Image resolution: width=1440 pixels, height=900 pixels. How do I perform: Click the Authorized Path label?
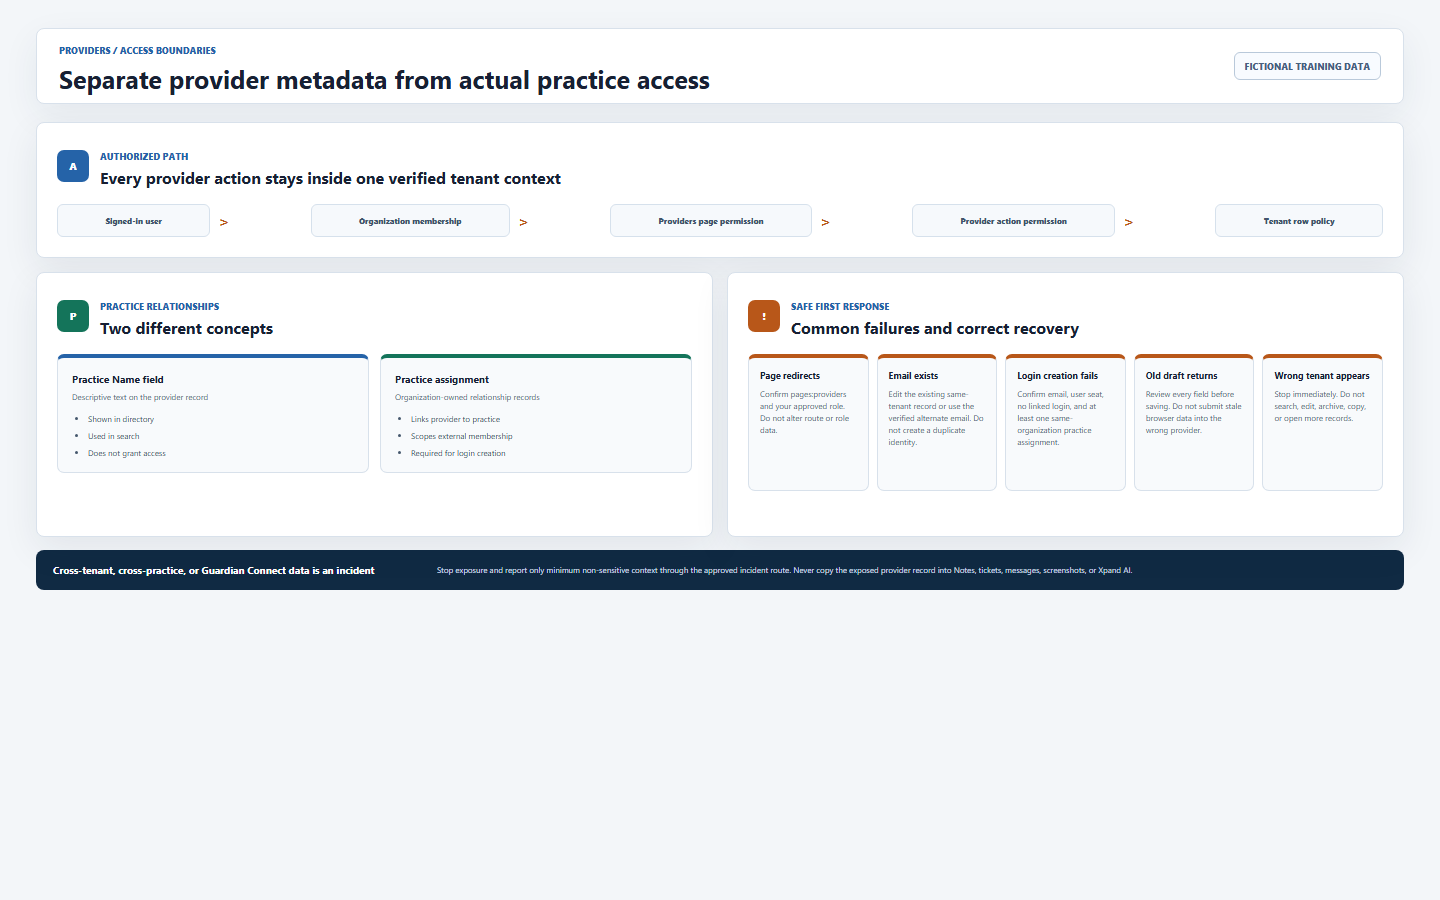pos(144,156)
